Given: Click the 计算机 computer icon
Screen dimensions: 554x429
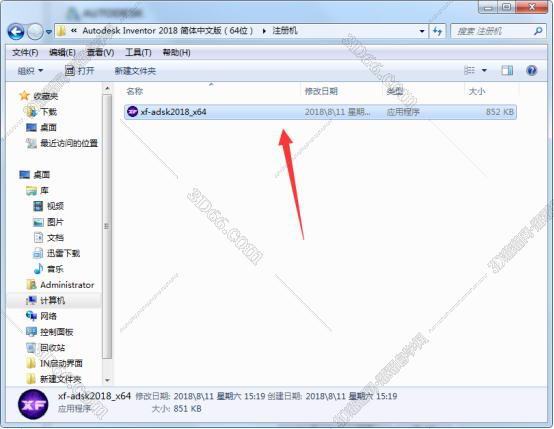Looking at the screenshot, I should tap(31, 300).
